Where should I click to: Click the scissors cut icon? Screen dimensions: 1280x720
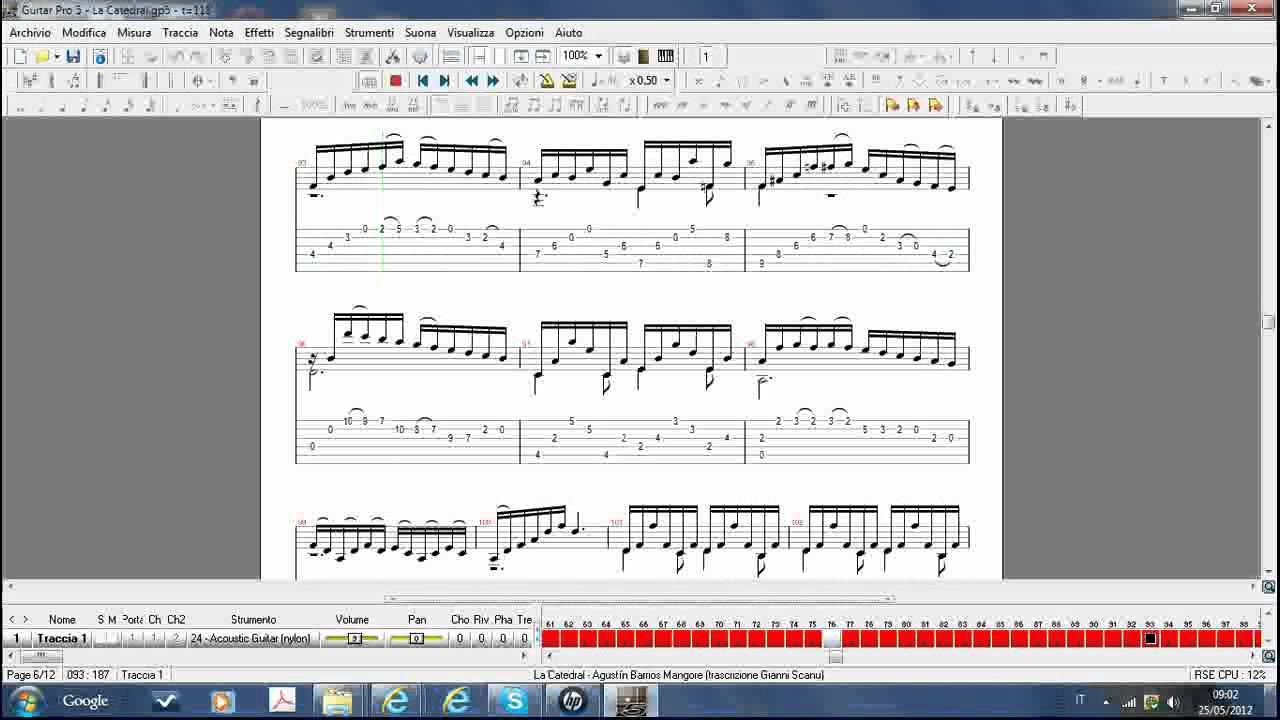click(393, 57)
